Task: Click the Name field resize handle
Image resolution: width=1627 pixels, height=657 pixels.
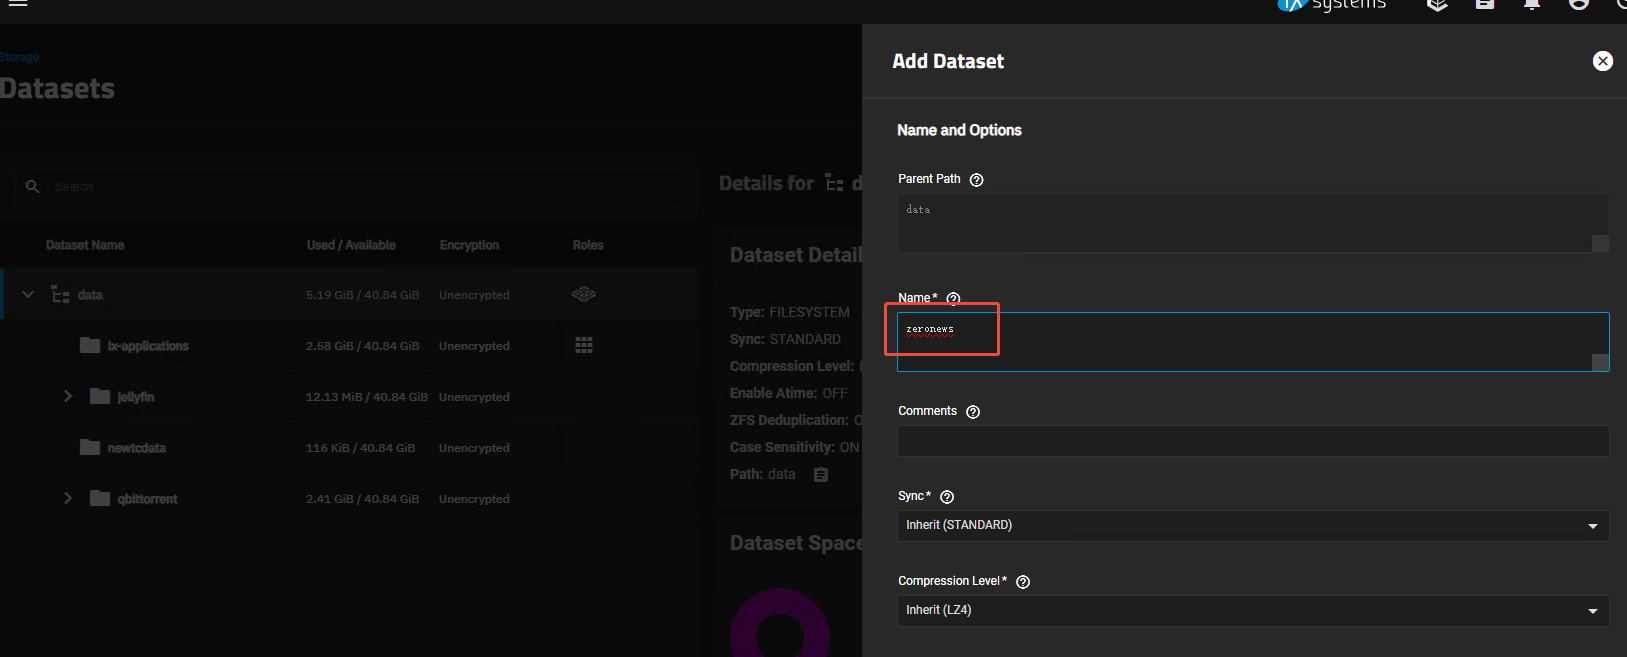Action: click(1600, 362)
